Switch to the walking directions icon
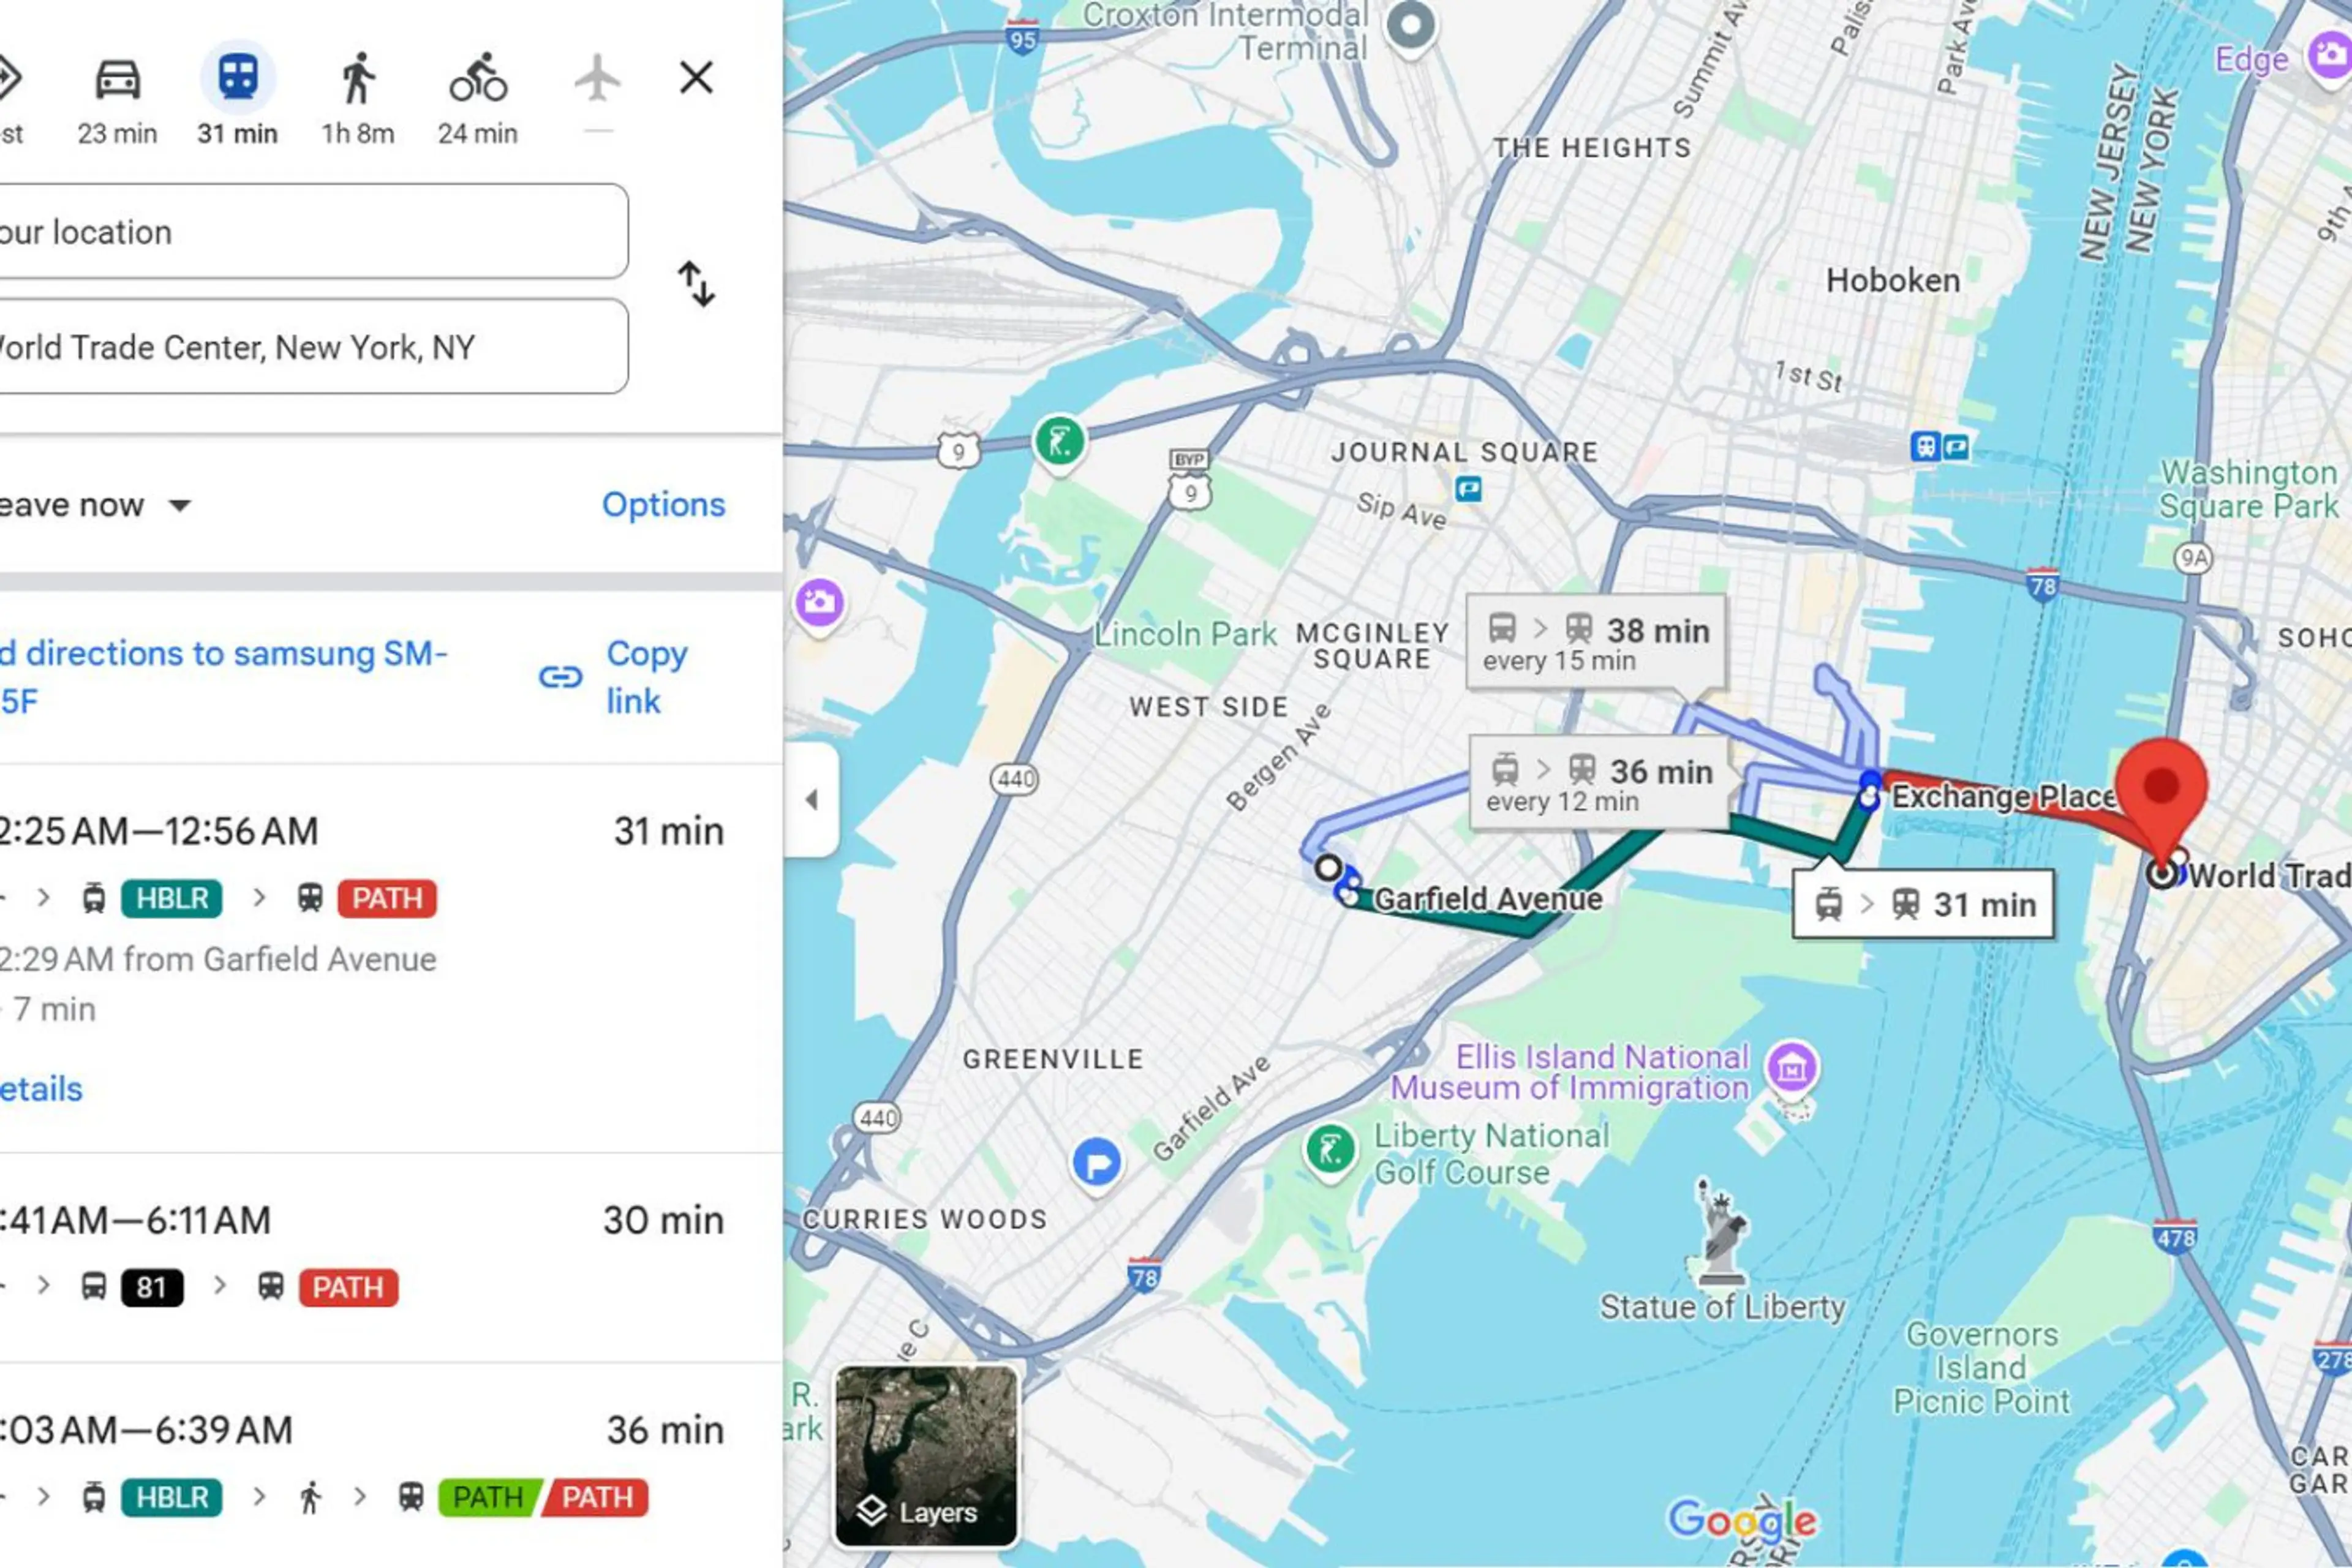The image size is (2352, 1568). pos(357,78)
